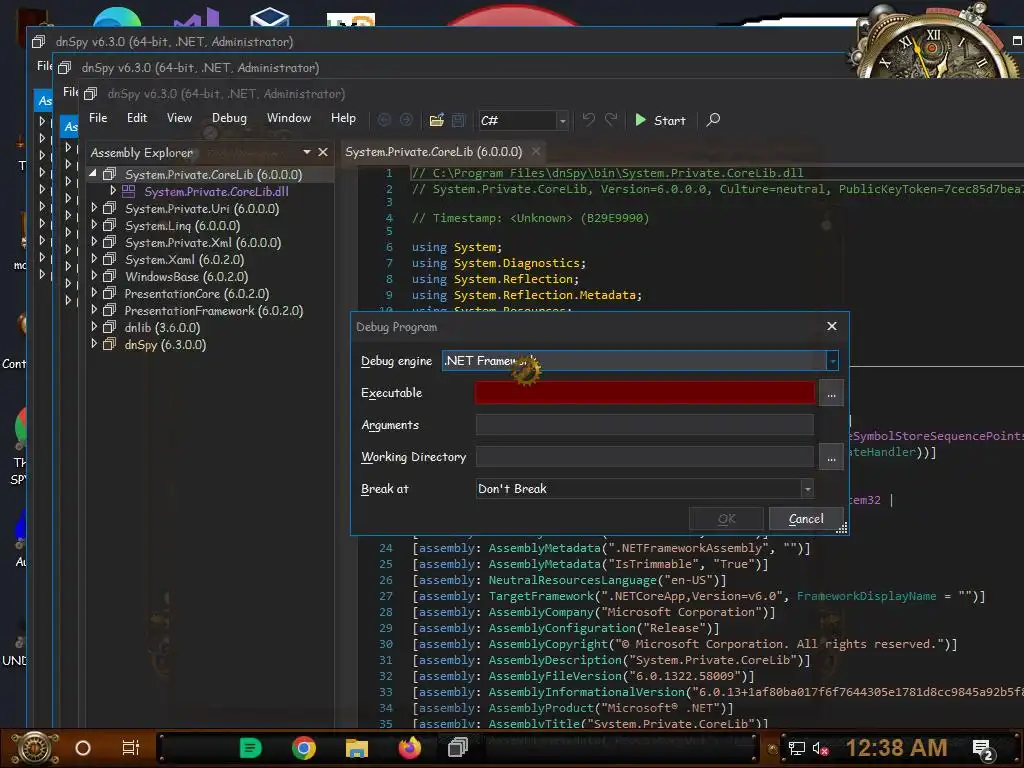
Task: Click the 12:38 AM taskbar clock
Action: (896, 748)
